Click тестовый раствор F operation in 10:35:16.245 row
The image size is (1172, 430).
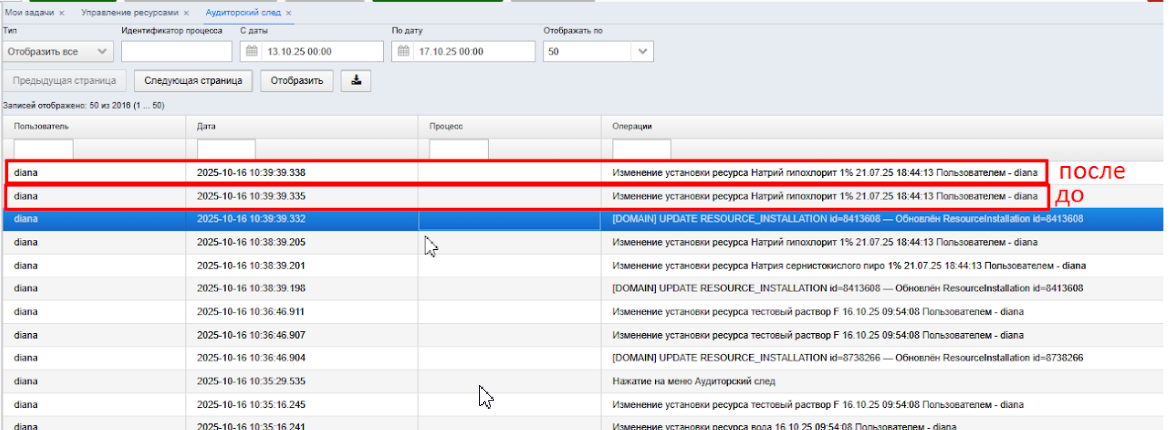click(x=818, y=405)
